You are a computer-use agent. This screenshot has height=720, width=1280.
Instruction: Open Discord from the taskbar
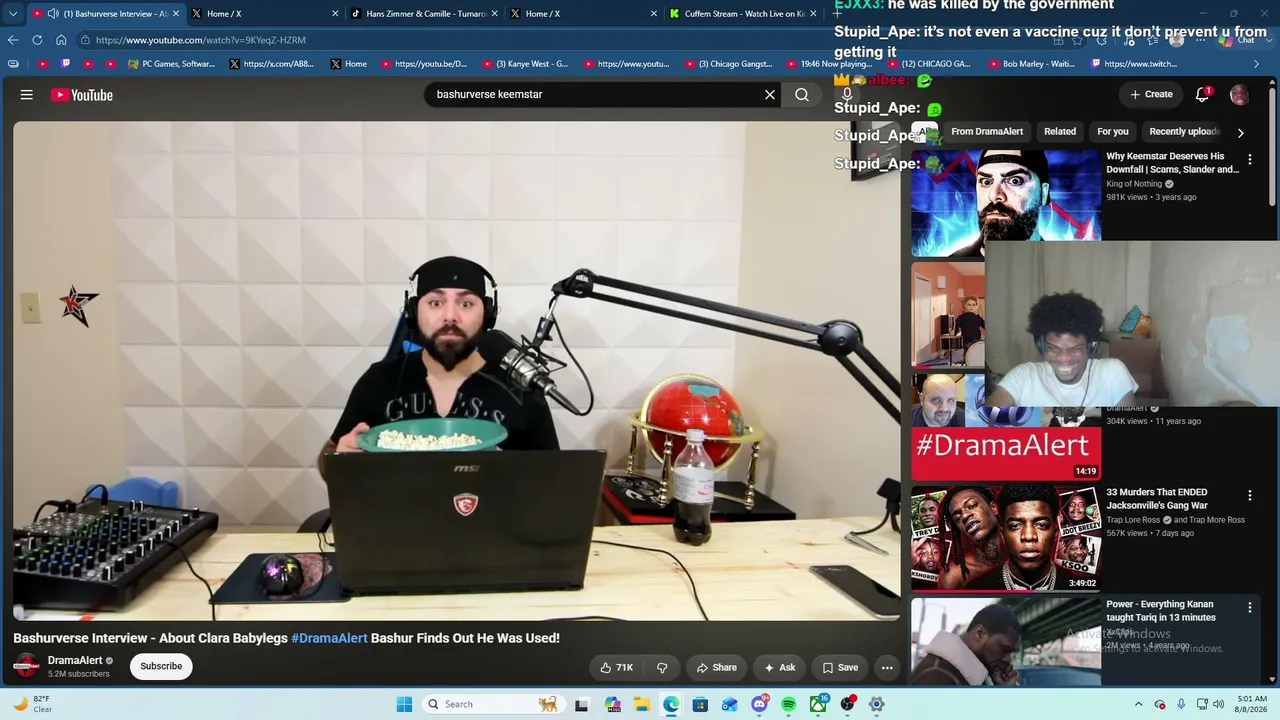pyautogui.click(x=759, y=704)
